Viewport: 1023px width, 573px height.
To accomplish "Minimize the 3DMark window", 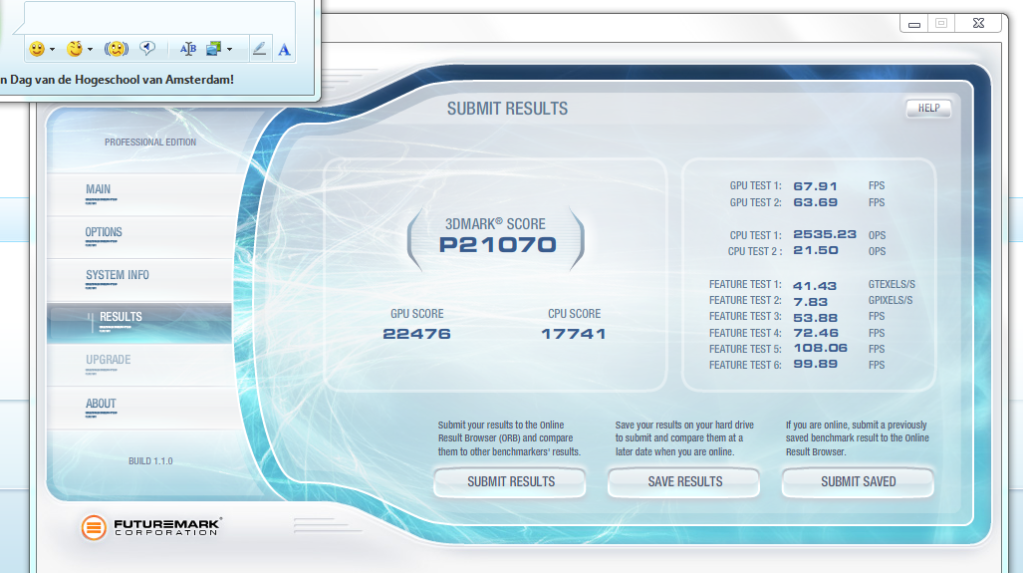I will click(914, 24).
